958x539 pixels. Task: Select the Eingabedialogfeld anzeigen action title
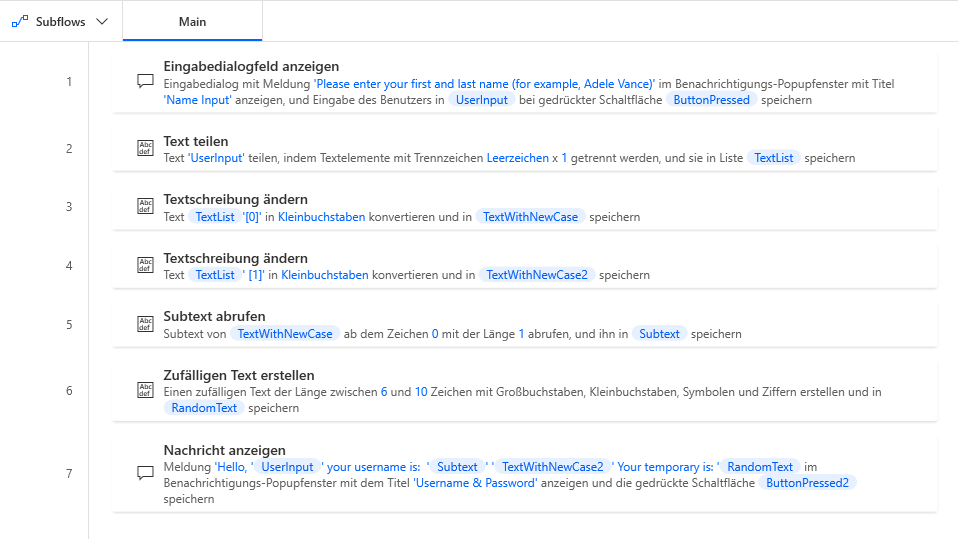pyautogui.click(x=251, y=66)
